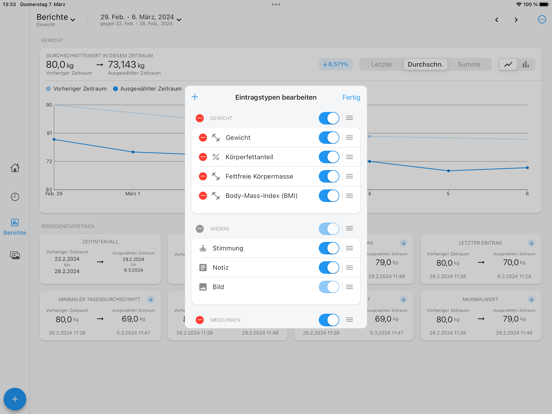
Task: Switch to bar chart view
Action: click(526, 64)
